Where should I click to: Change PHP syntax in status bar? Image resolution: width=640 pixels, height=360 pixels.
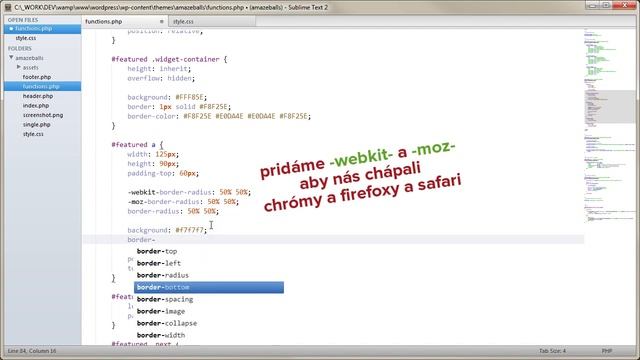pyautogui.click(x=607, y=351)
